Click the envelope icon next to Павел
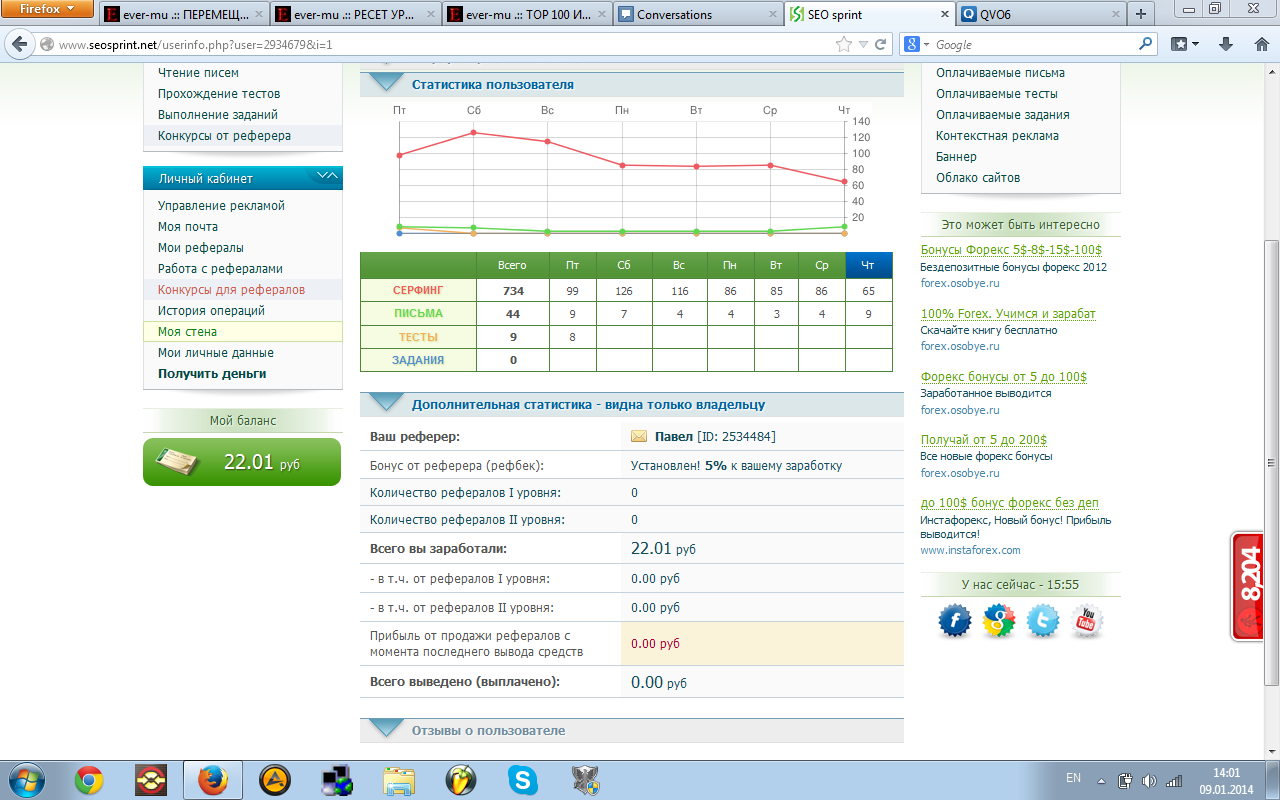The width and height of the screenshot is (1280, 800). (x=639, y=436)
